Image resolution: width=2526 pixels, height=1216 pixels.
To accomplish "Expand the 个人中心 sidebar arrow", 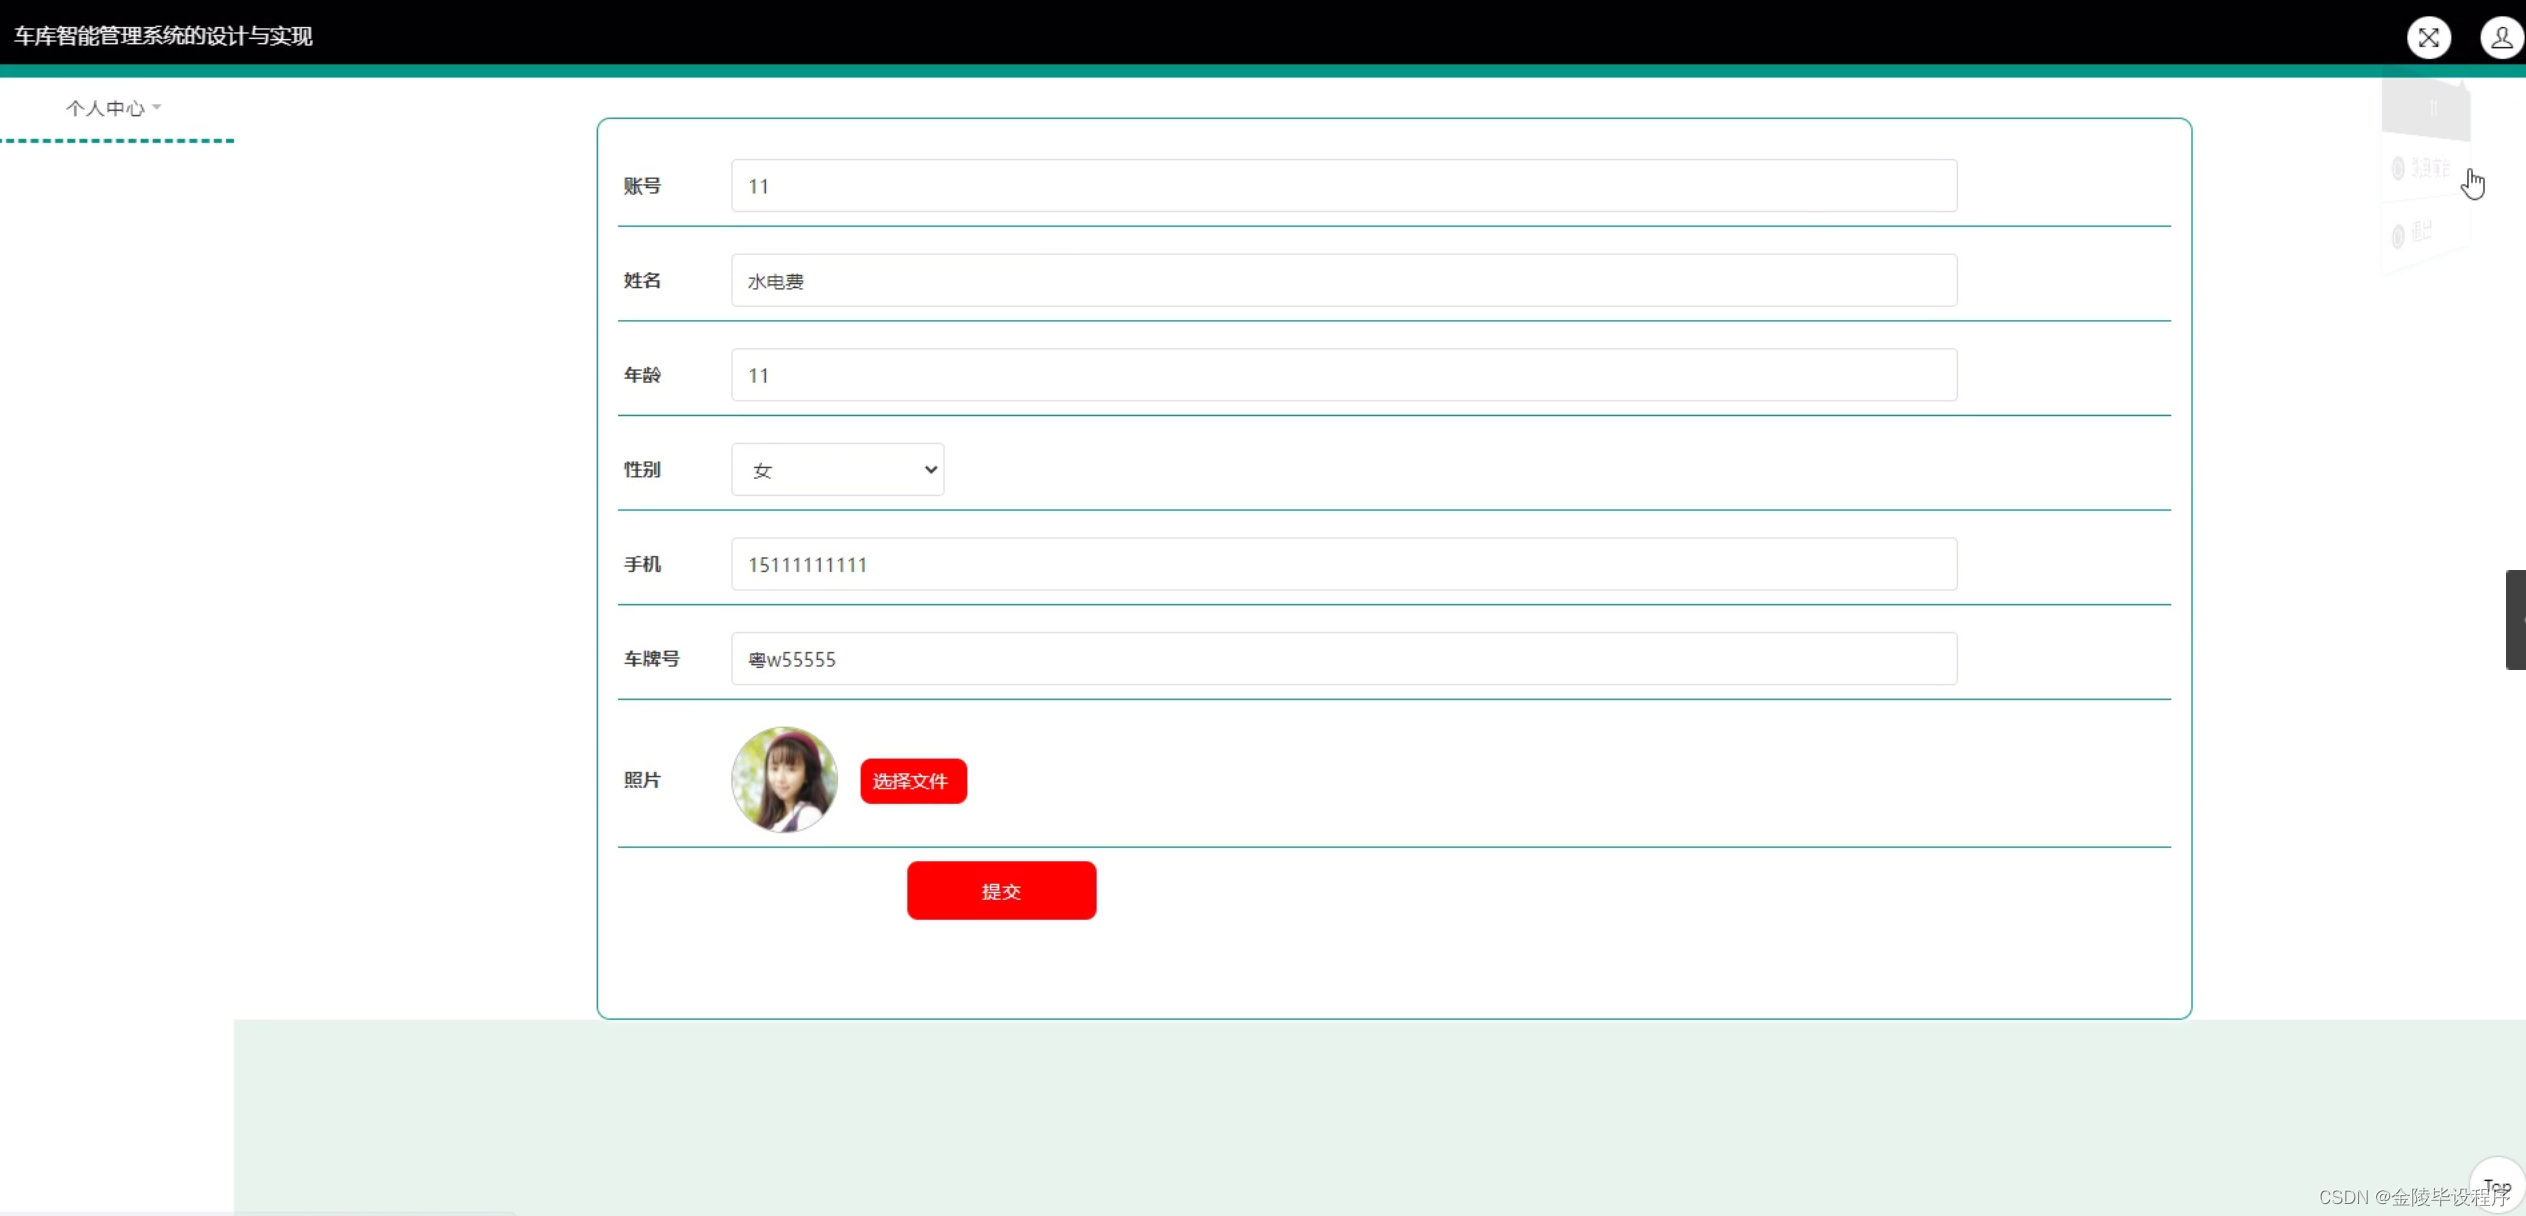I will tap(157, 107).
